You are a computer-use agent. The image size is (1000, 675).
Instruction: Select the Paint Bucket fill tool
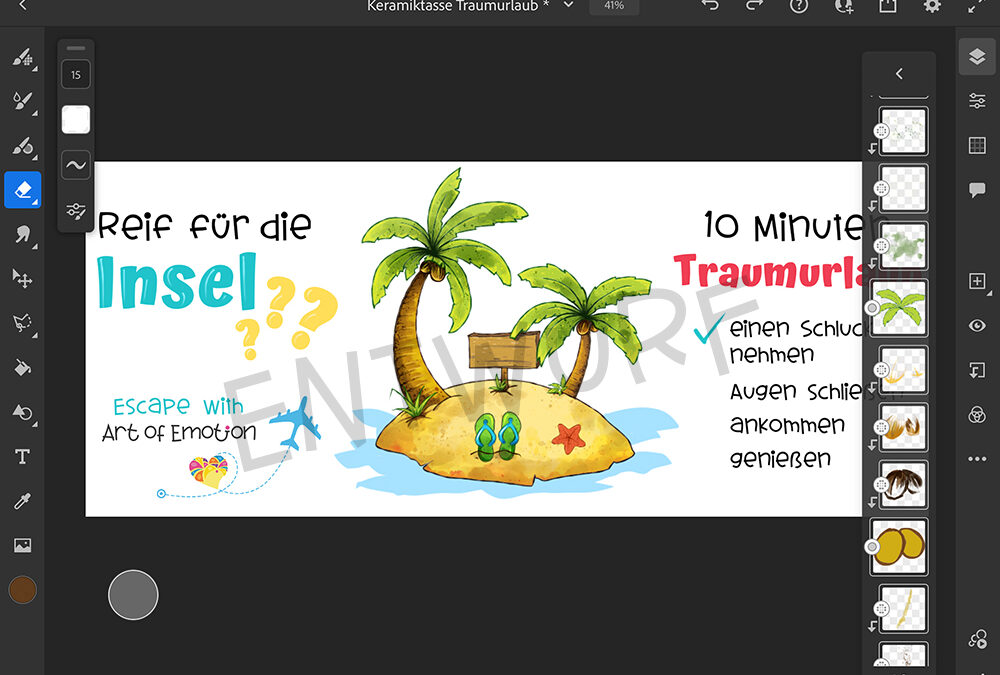(22, 367)
